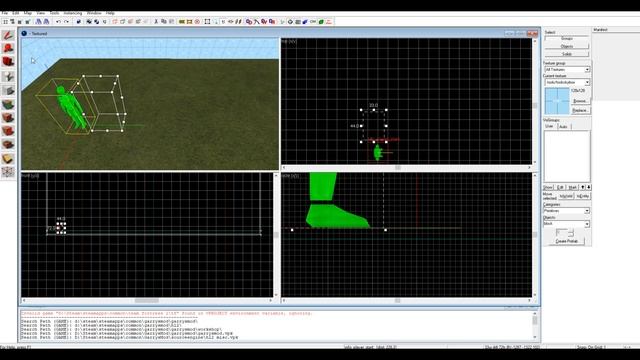Click the Replace texture button
The height and width of the screenshot is (360, 640).
(x=580, y=111)
